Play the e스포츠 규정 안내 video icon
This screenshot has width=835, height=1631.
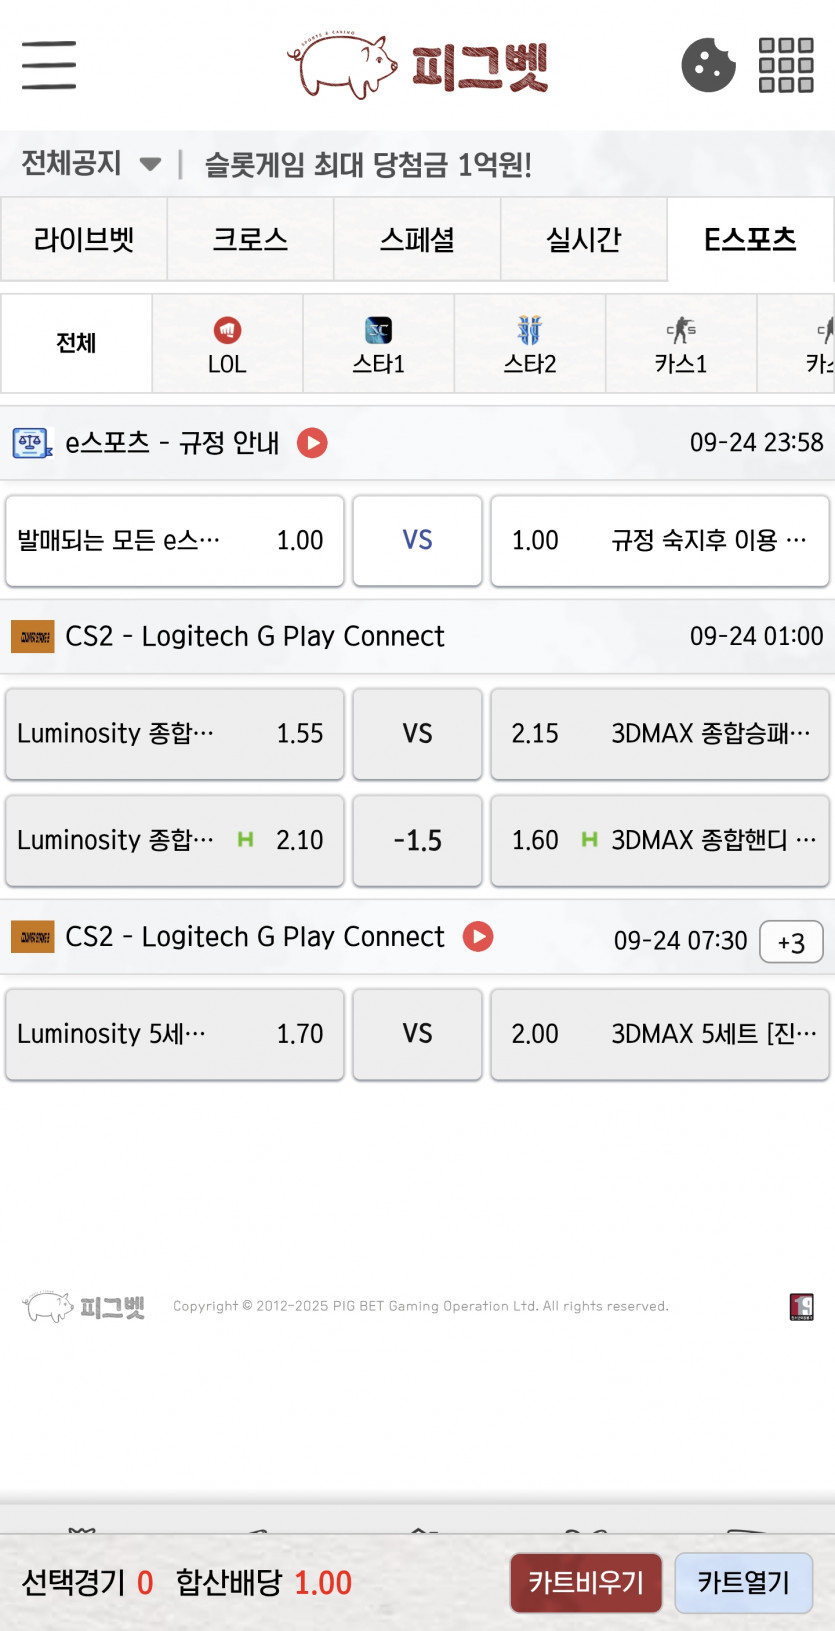[312, 443]
